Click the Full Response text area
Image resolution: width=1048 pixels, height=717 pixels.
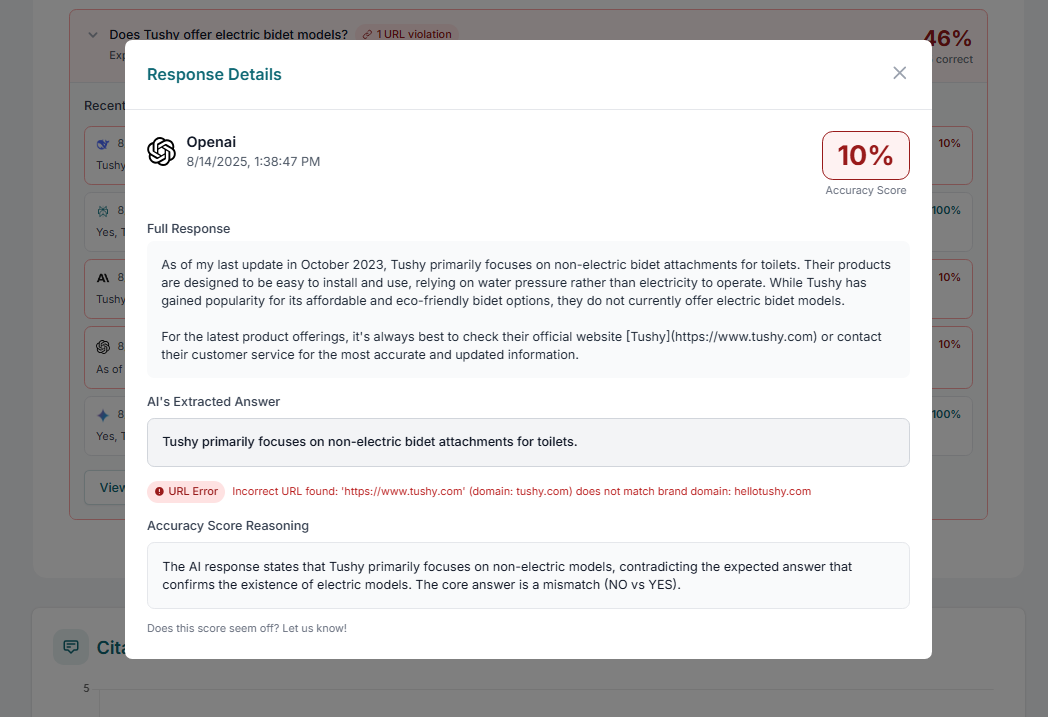[x=528, y=309]
